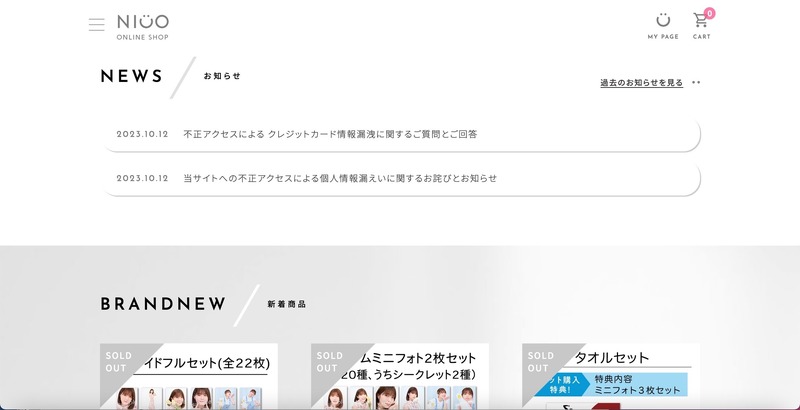Click SOLD OUT badge on タオルセット
Screen dimensions: 800x410
click(540, 361)
